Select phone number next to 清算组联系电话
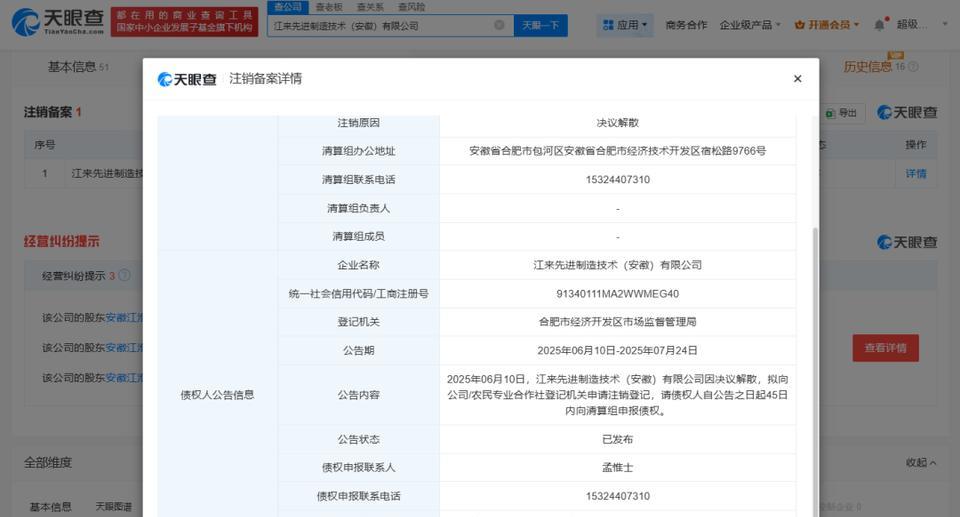960x517 pixels. coord(617,179)
